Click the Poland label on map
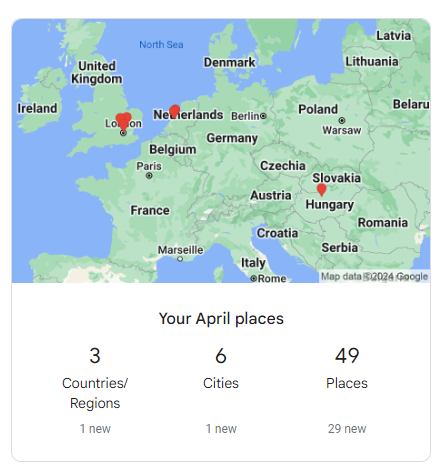442x474 pixels. 318,109
